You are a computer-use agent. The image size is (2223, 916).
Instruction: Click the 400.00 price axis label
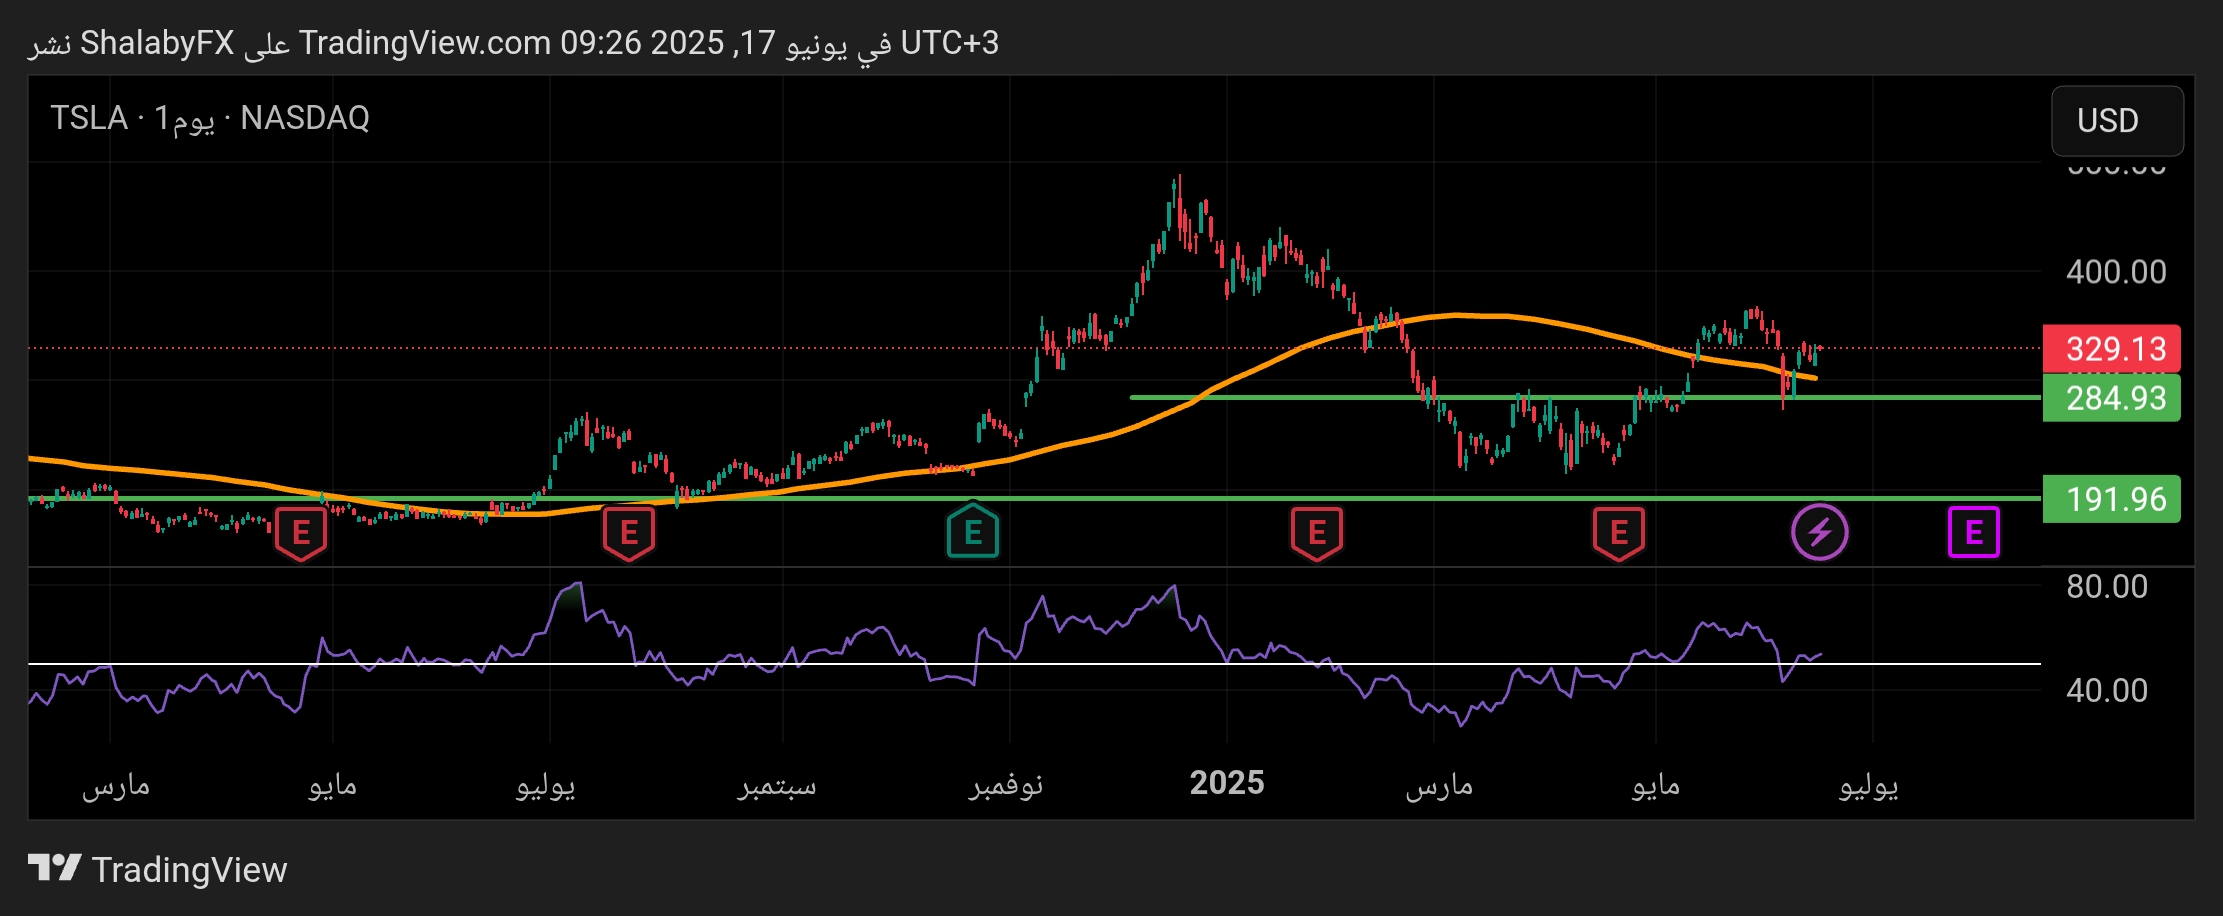2116,272
